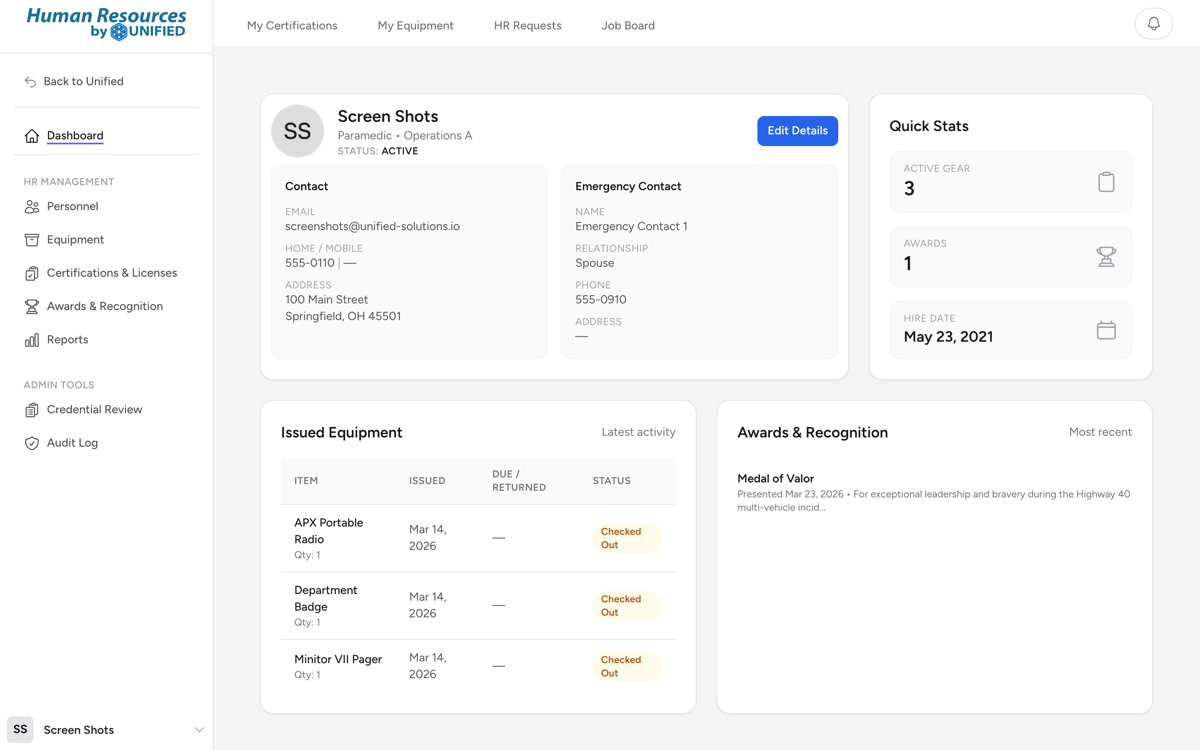Click the Latest activity label

point(638,432)
